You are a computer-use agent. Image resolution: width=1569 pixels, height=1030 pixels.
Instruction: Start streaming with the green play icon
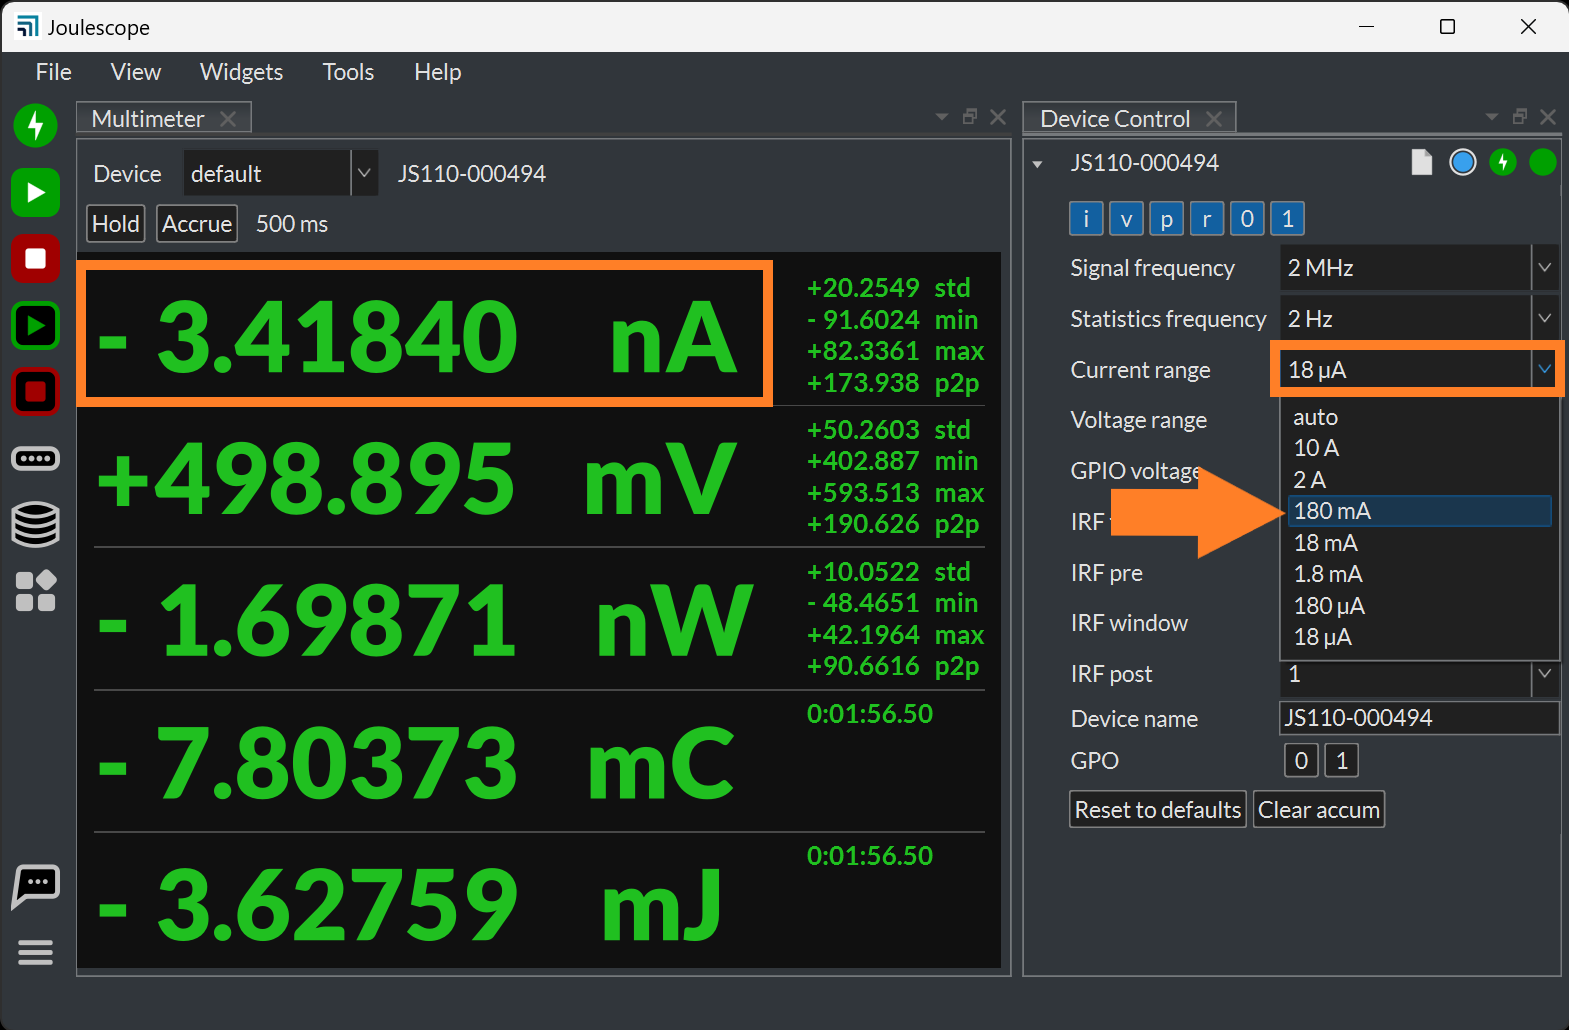pos(36,192)
